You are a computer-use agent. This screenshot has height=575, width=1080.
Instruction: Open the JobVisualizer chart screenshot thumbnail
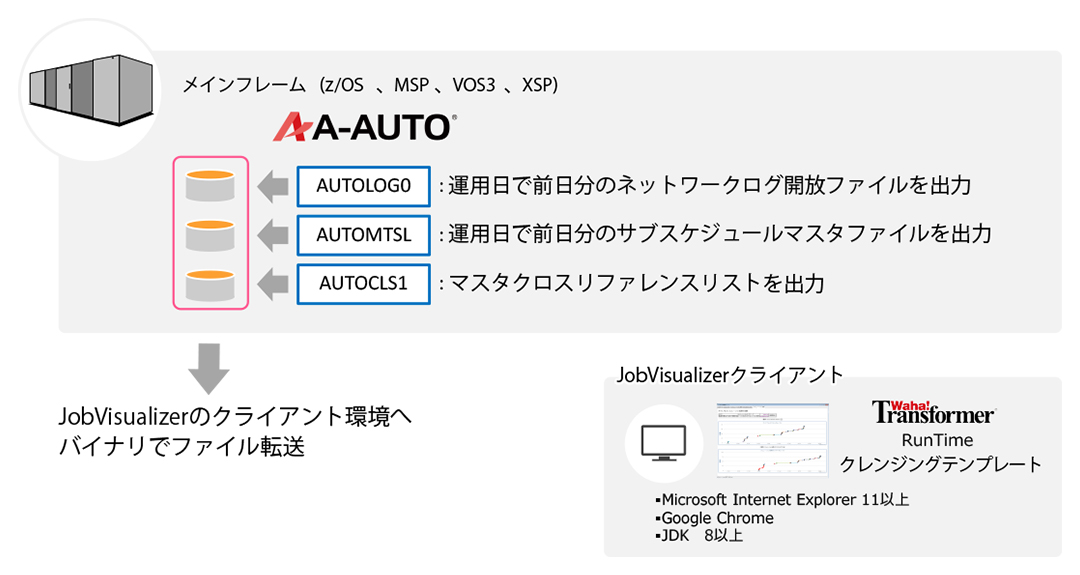[x=772, y=440]
